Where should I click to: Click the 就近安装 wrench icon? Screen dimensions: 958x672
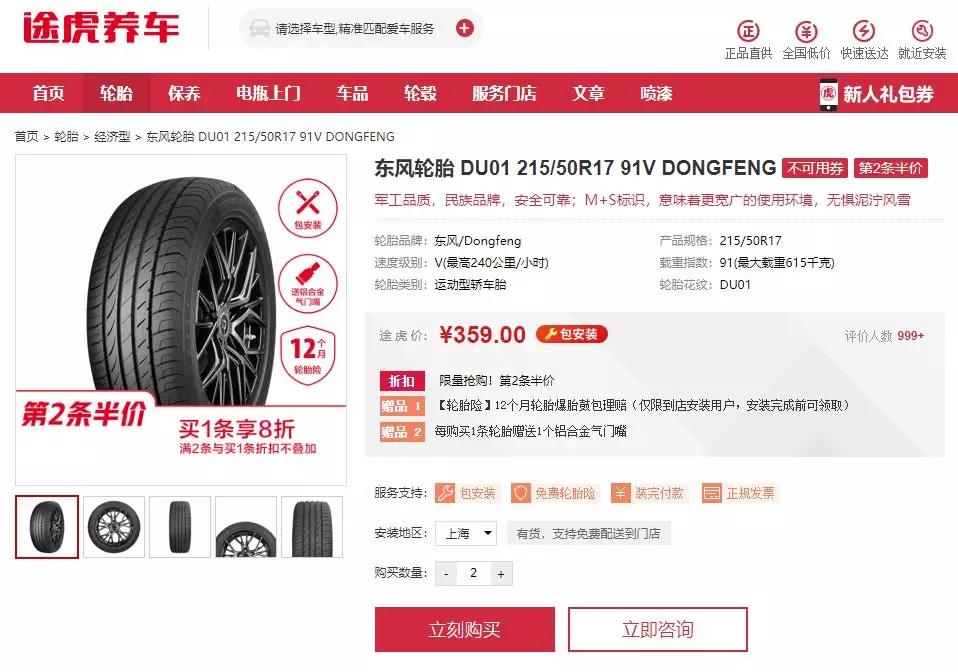point(922,30)
